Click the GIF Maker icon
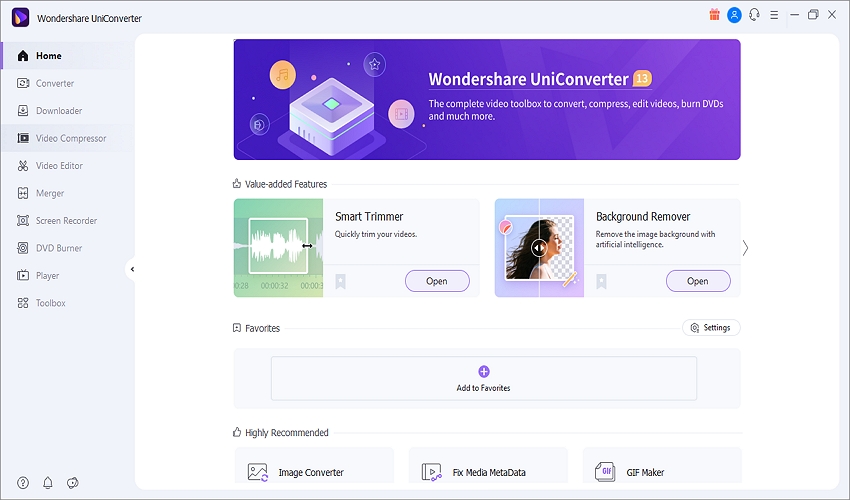 (x=605, y=472)
